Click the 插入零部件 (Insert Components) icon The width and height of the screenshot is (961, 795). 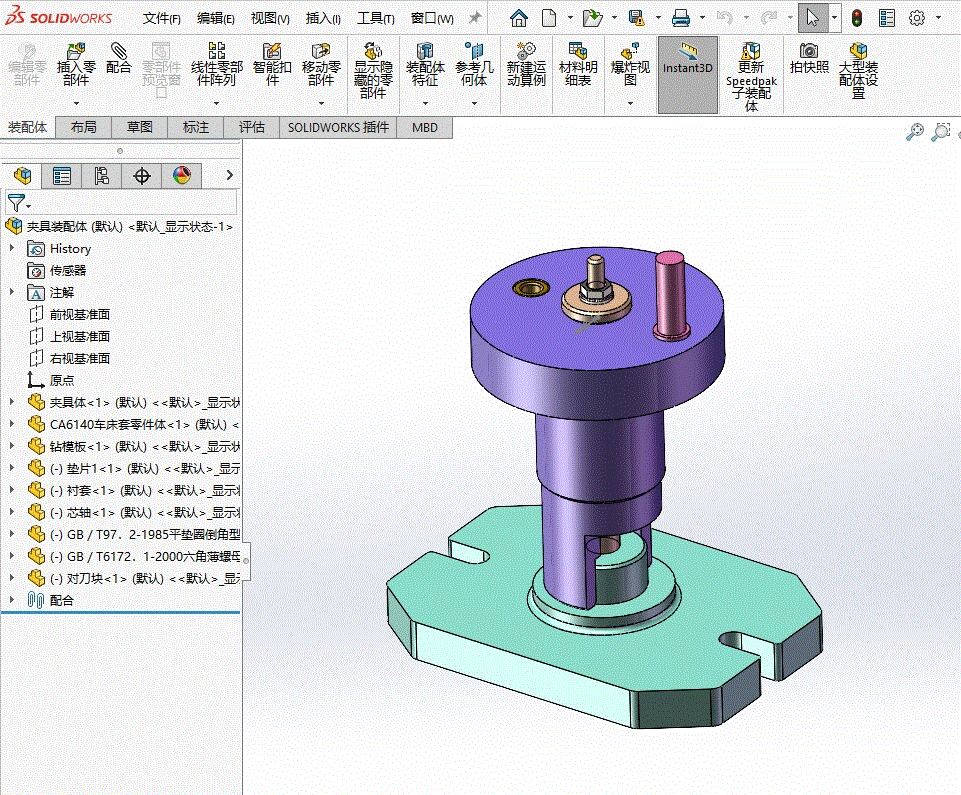click(x=76, y=65)
